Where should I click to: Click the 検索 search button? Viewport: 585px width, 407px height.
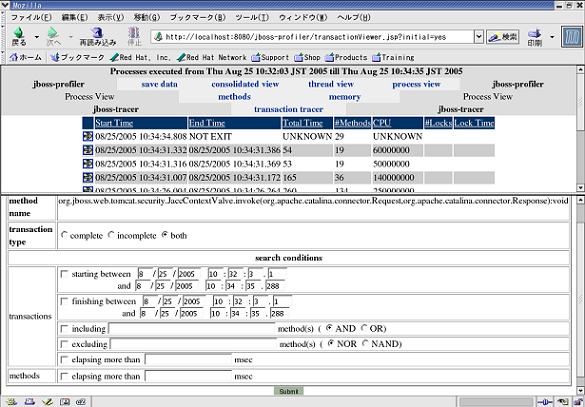click(x=503, y=37)
